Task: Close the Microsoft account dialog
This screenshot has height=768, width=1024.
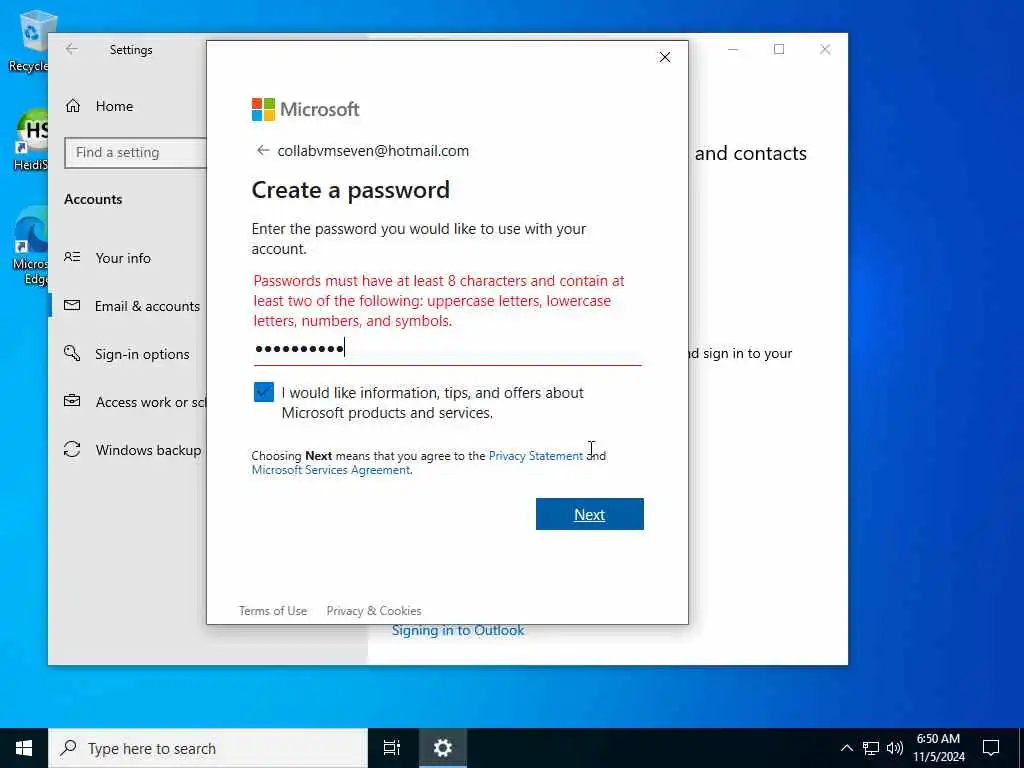Action: pyautogui.click(x=665, y=57)
